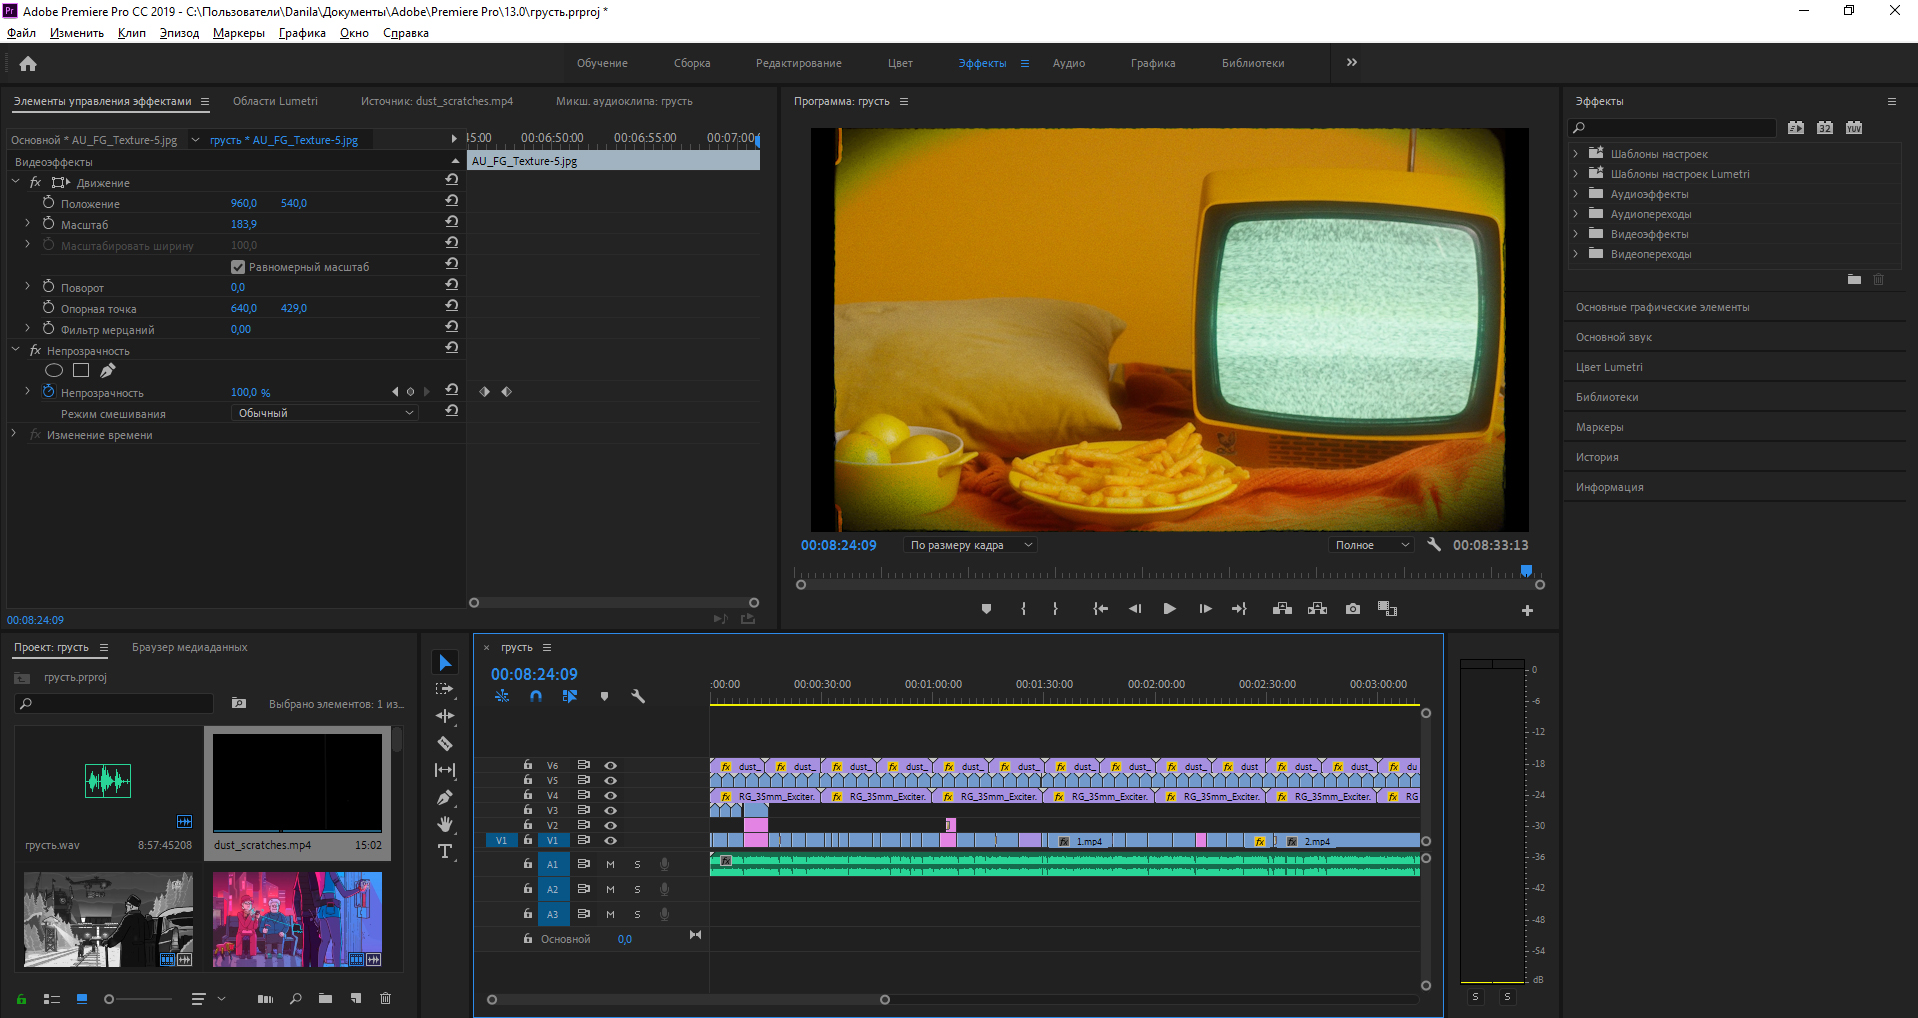Switch project panel to list view
Screen dimensions: 1918x1018
point(52,999)
